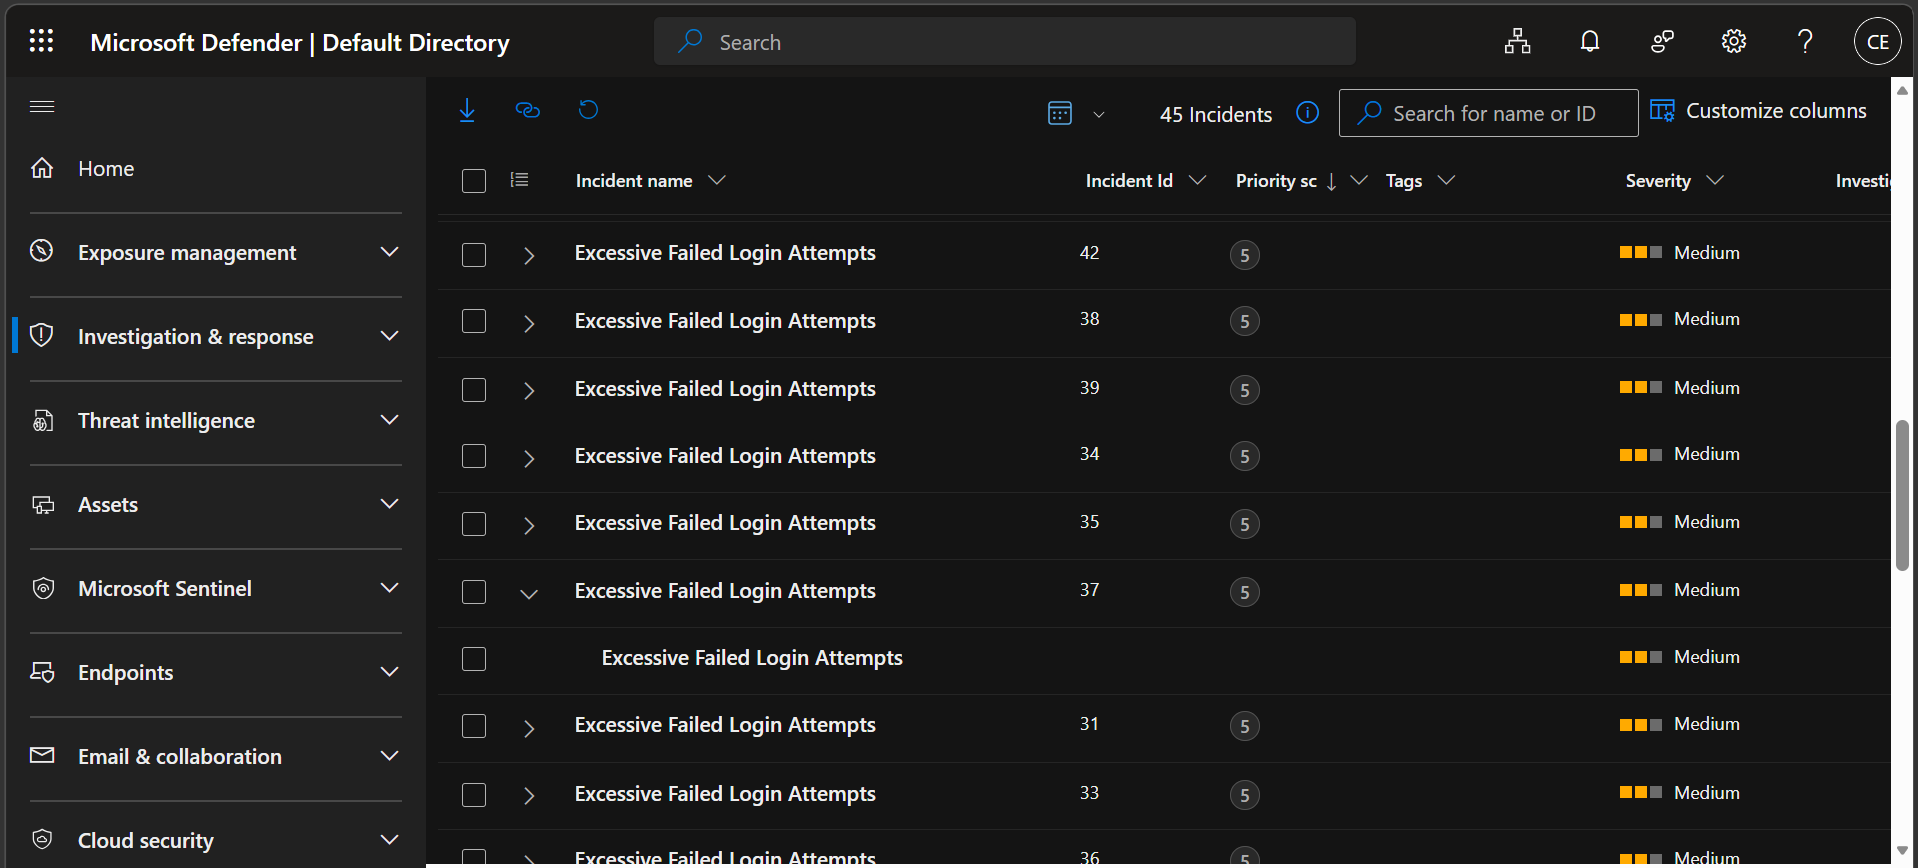The height and width of the screenshot is (868, 1918).
Task: Check the box for incident 42
Action: coord(474,255)
